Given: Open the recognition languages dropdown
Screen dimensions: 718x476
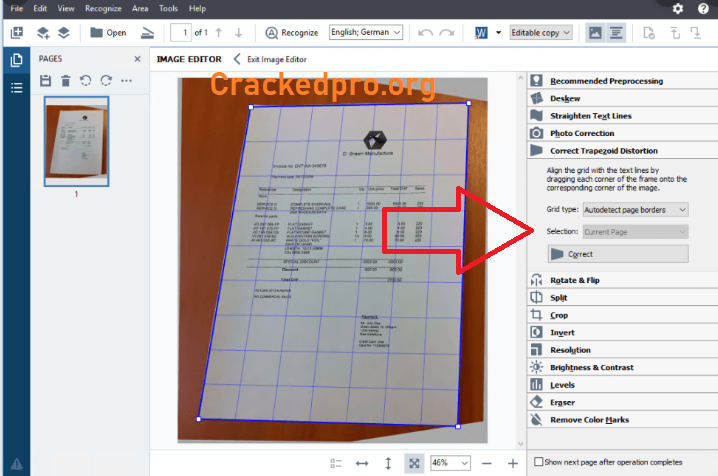Looking at the screenshot, I should [x=366, y=32].
